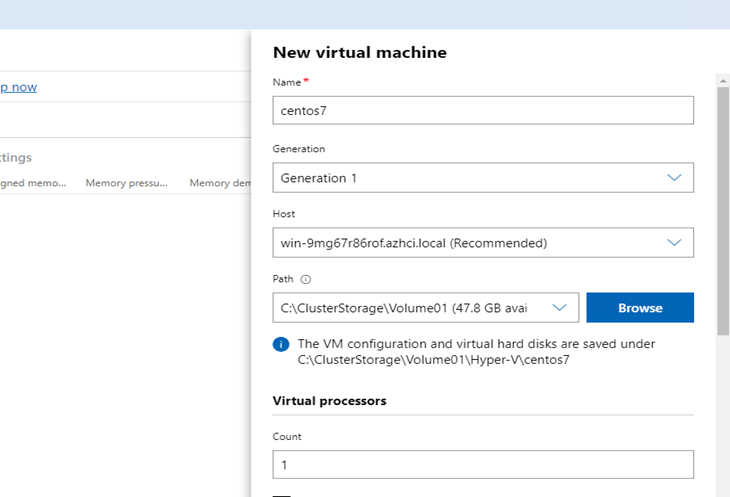The image size is (730, 497).
Task: Click into the virtual processors Count field
Action: (x=483, y=465)
